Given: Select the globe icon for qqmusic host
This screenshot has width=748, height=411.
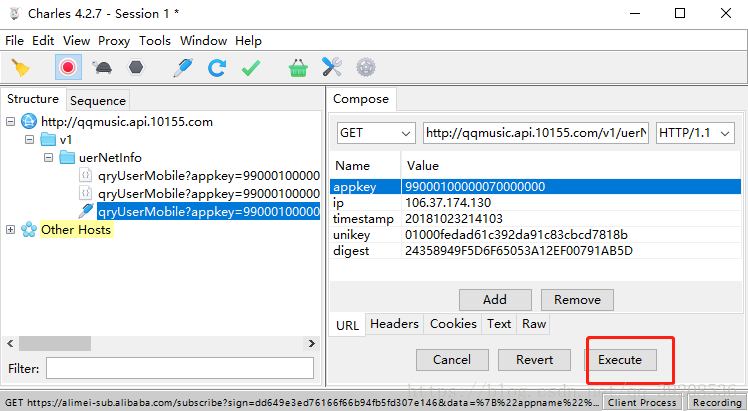Looking at the screenshot, I should (x=29, y=122).
